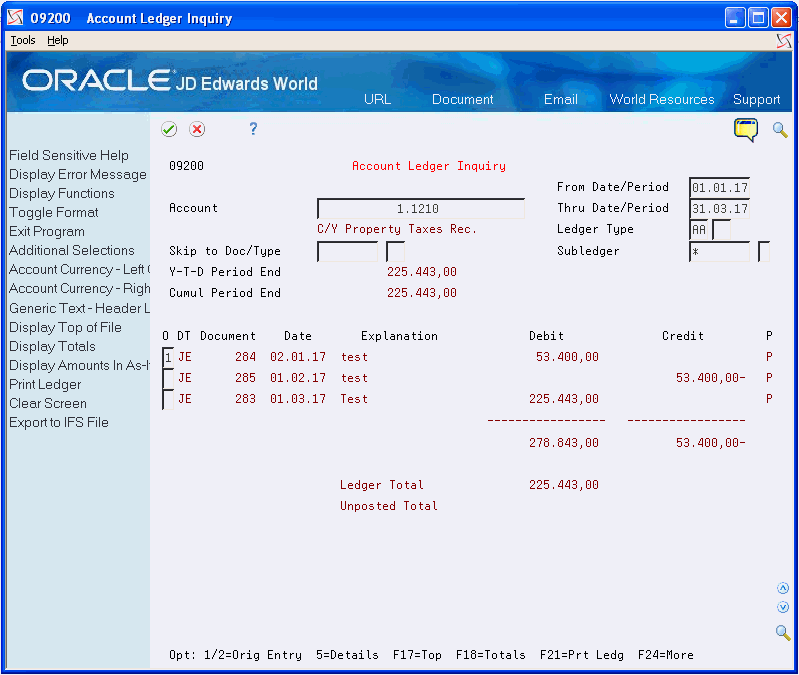Open Additional Selections
Viewport: 799px width, 675px height.
click(x=72, y=251)
